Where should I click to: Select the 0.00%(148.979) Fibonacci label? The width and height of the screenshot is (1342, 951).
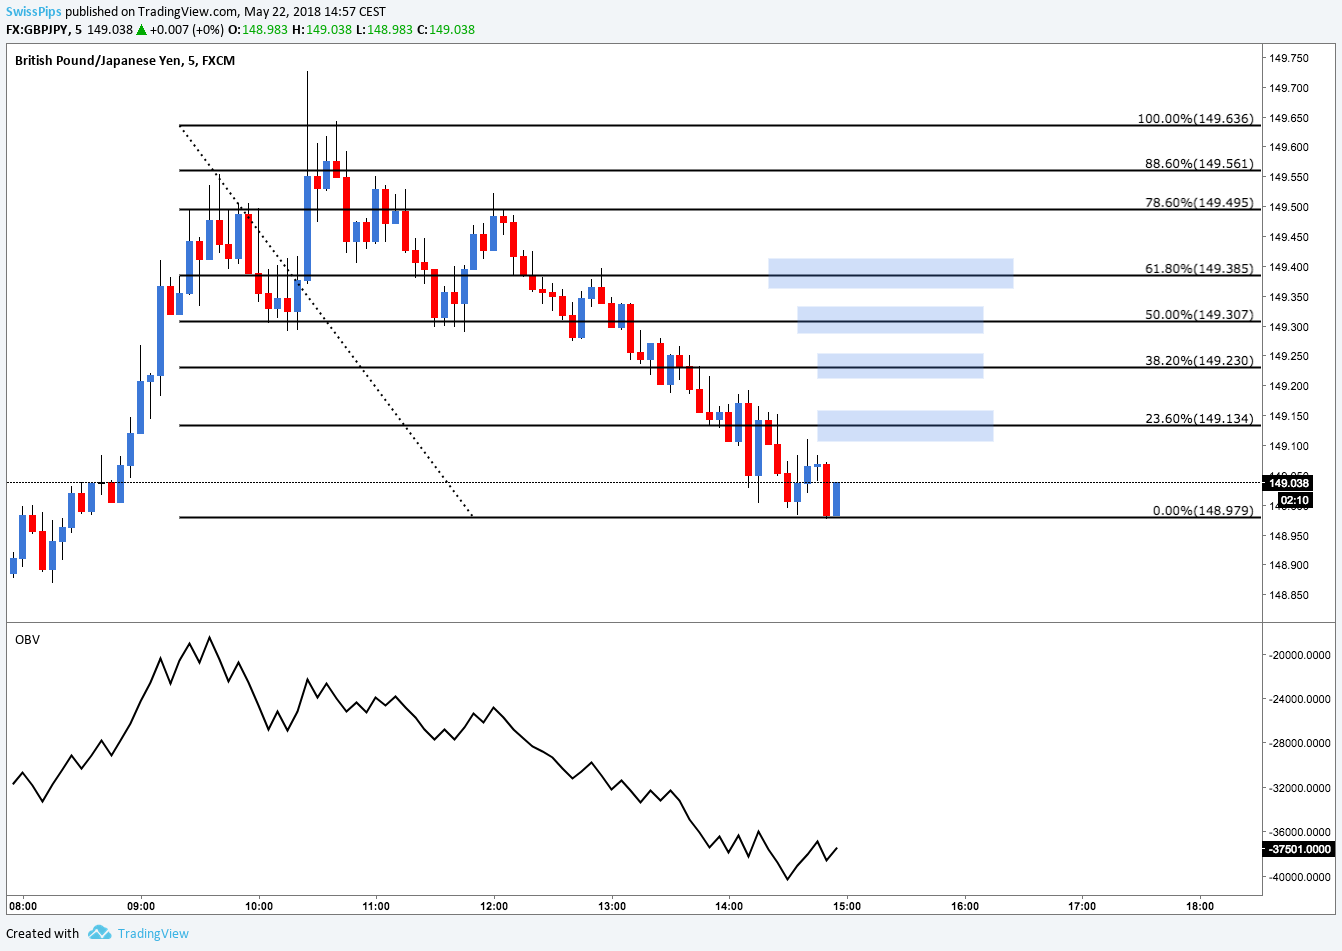[x=1203, y=510]
